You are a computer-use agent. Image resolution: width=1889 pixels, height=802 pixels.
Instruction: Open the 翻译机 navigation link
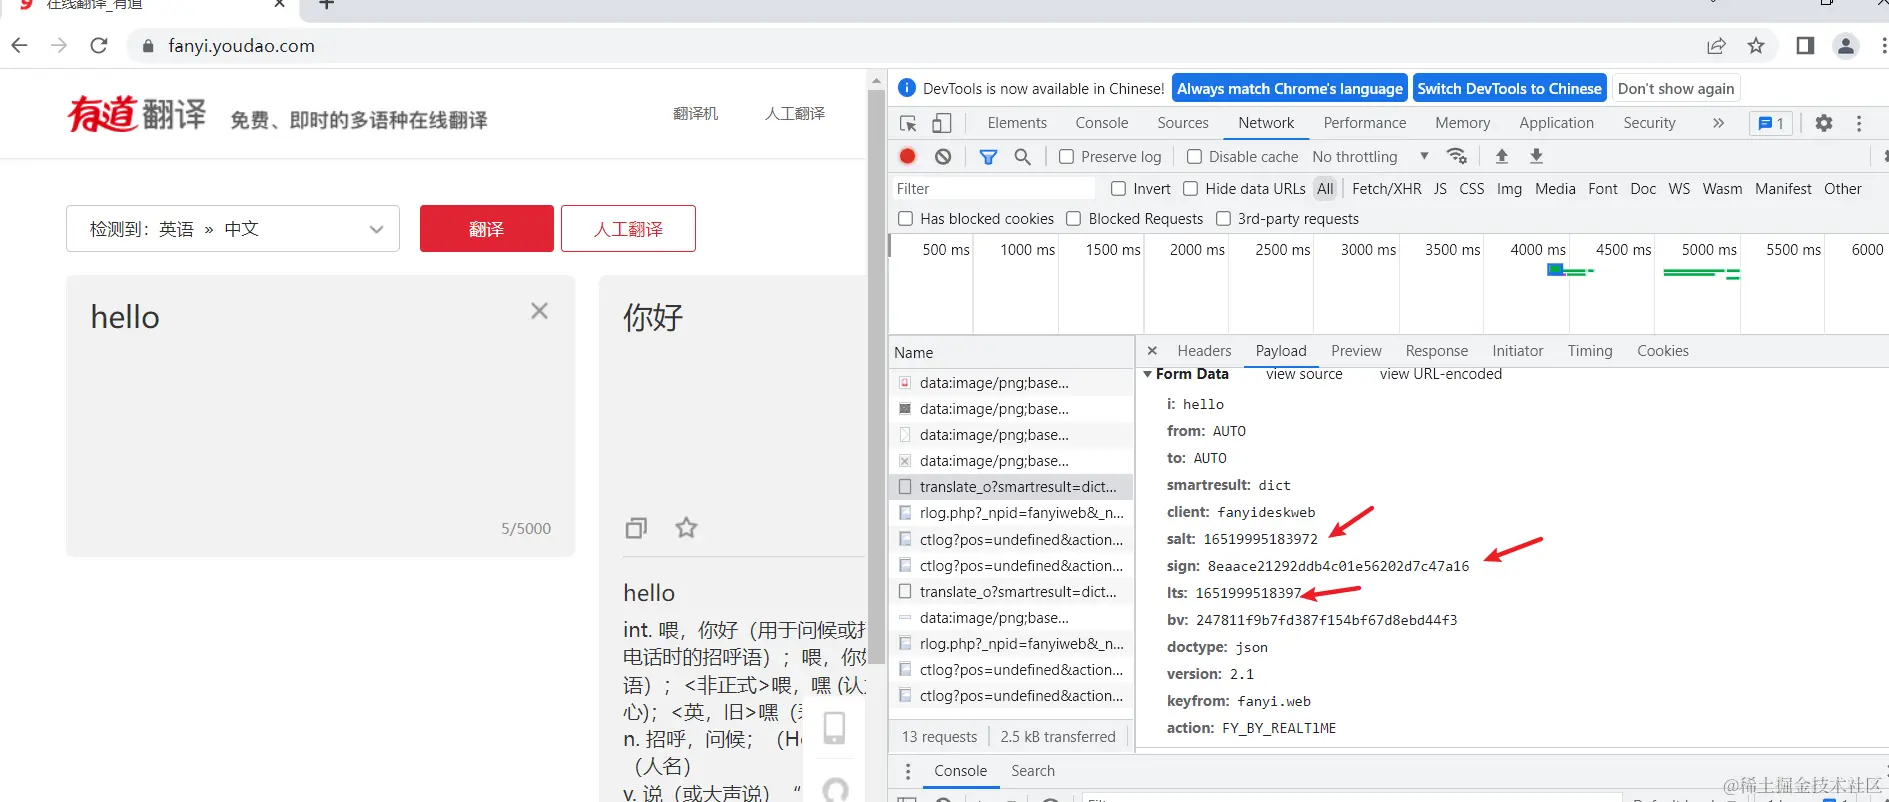[x=696, y=114]
